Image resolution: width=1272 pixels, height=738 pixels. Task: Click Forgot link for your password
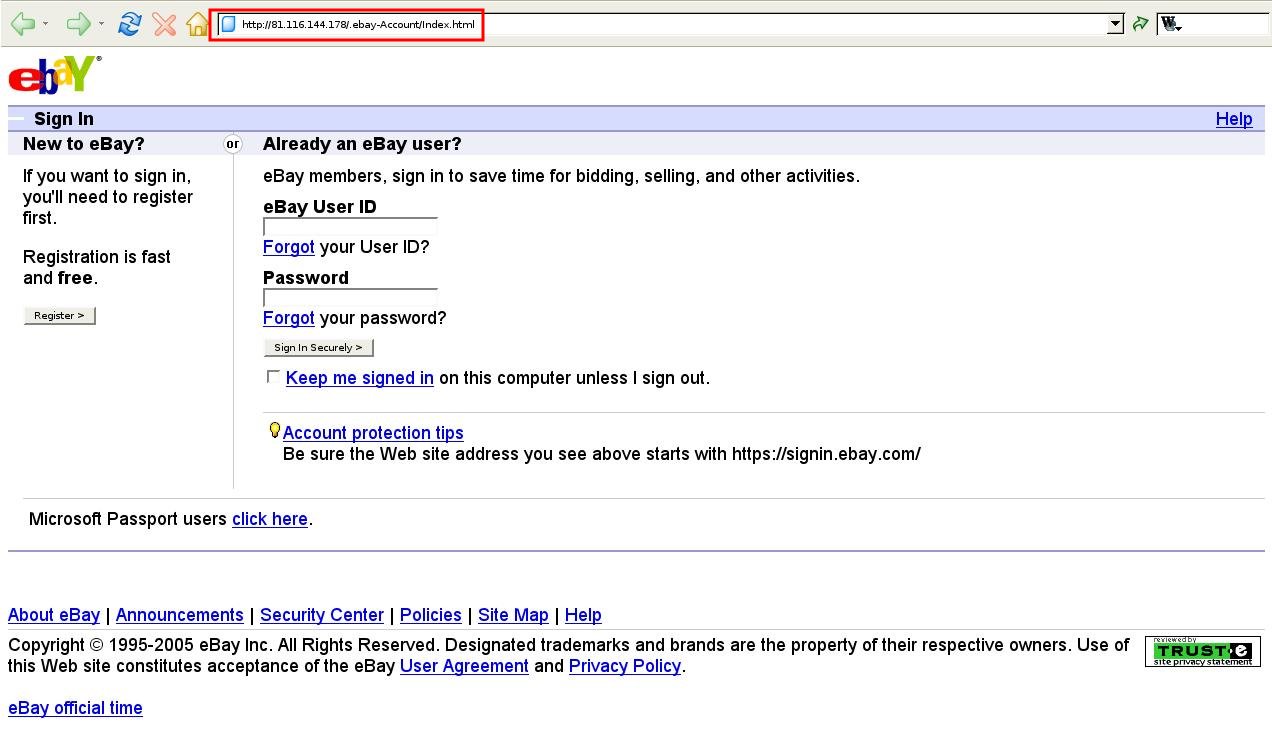point(289,318)
